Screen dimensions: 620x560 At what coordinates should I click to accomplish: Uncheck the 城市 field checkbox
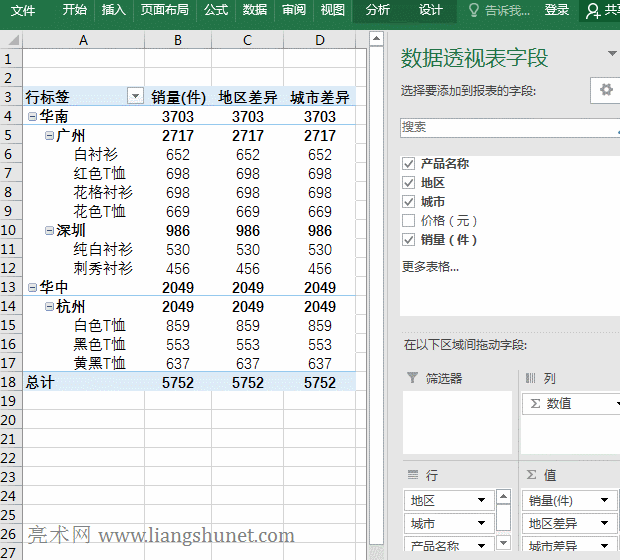tap(408, 202)
